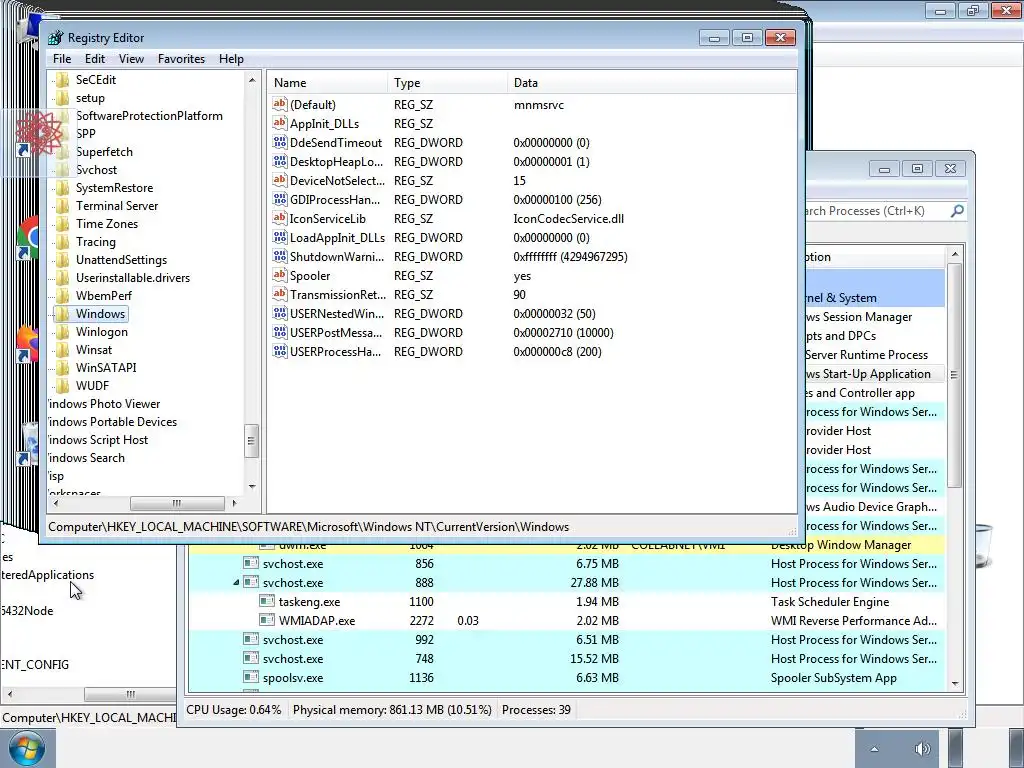The image size is (1024, 768).
Task: Click the search magnifier icon in Processes box
Action: pyautogui.click(x=957, y=211)
